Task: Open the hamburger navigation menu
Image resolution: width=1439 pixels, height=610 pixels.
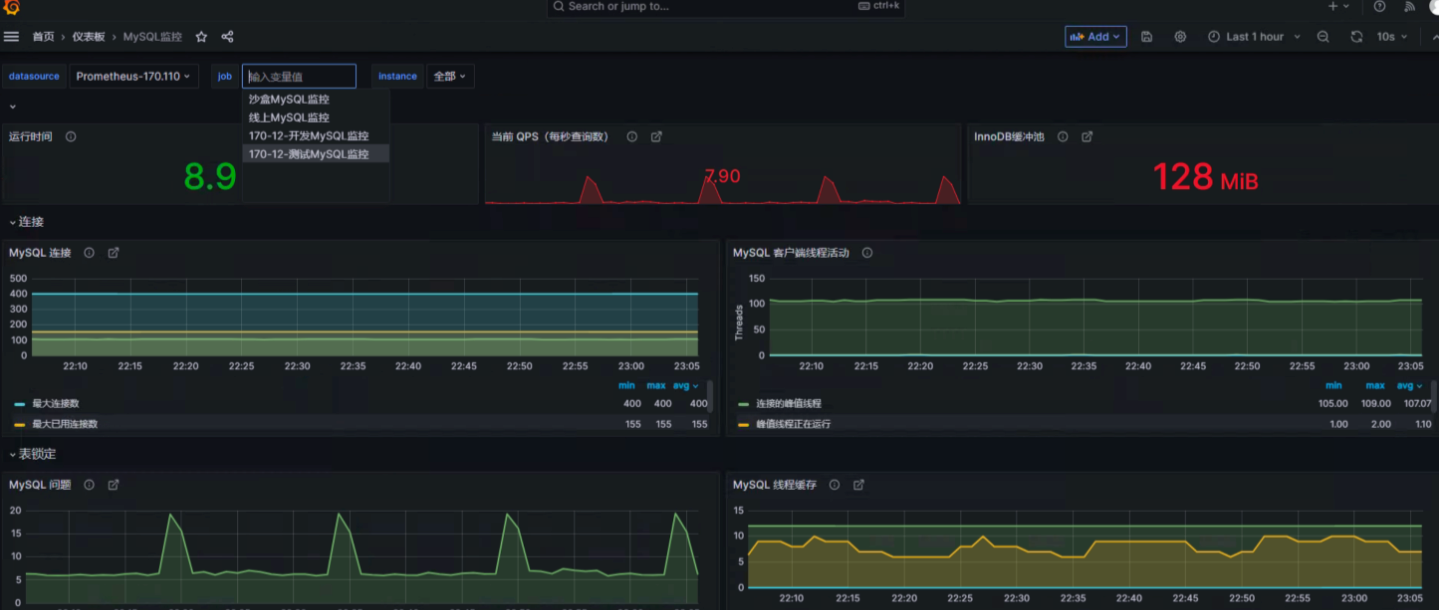Action: pos(11,37)
